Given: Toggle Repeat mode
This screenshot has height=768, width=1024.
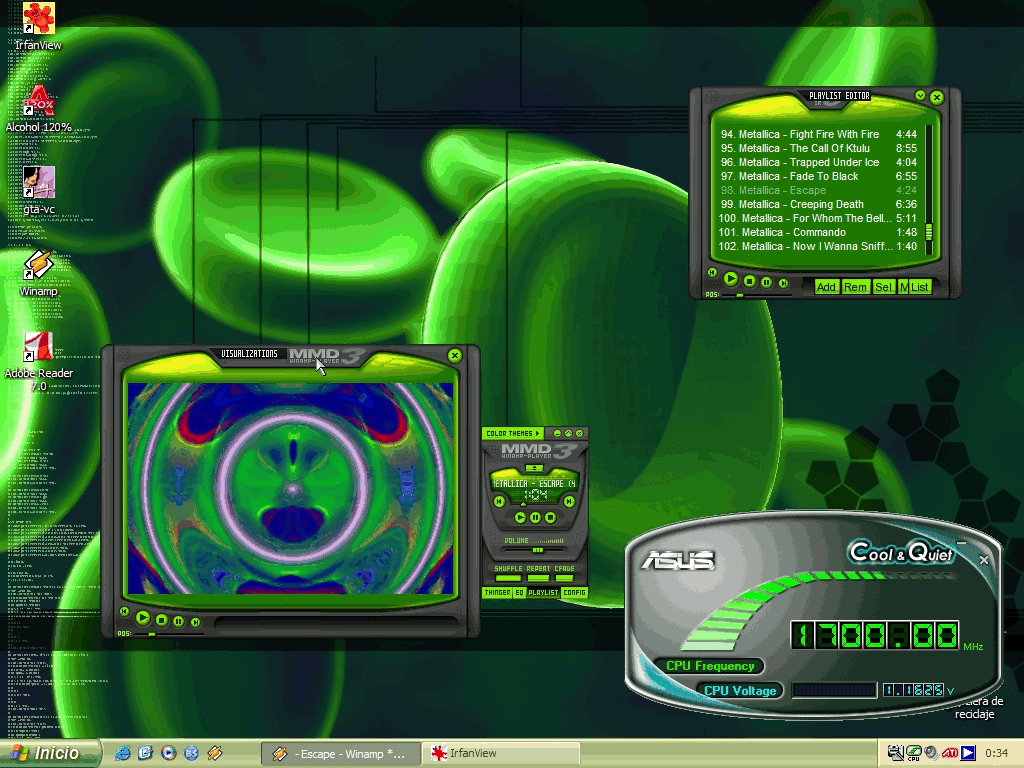Looking at the screenshot, I should [538, 577].
